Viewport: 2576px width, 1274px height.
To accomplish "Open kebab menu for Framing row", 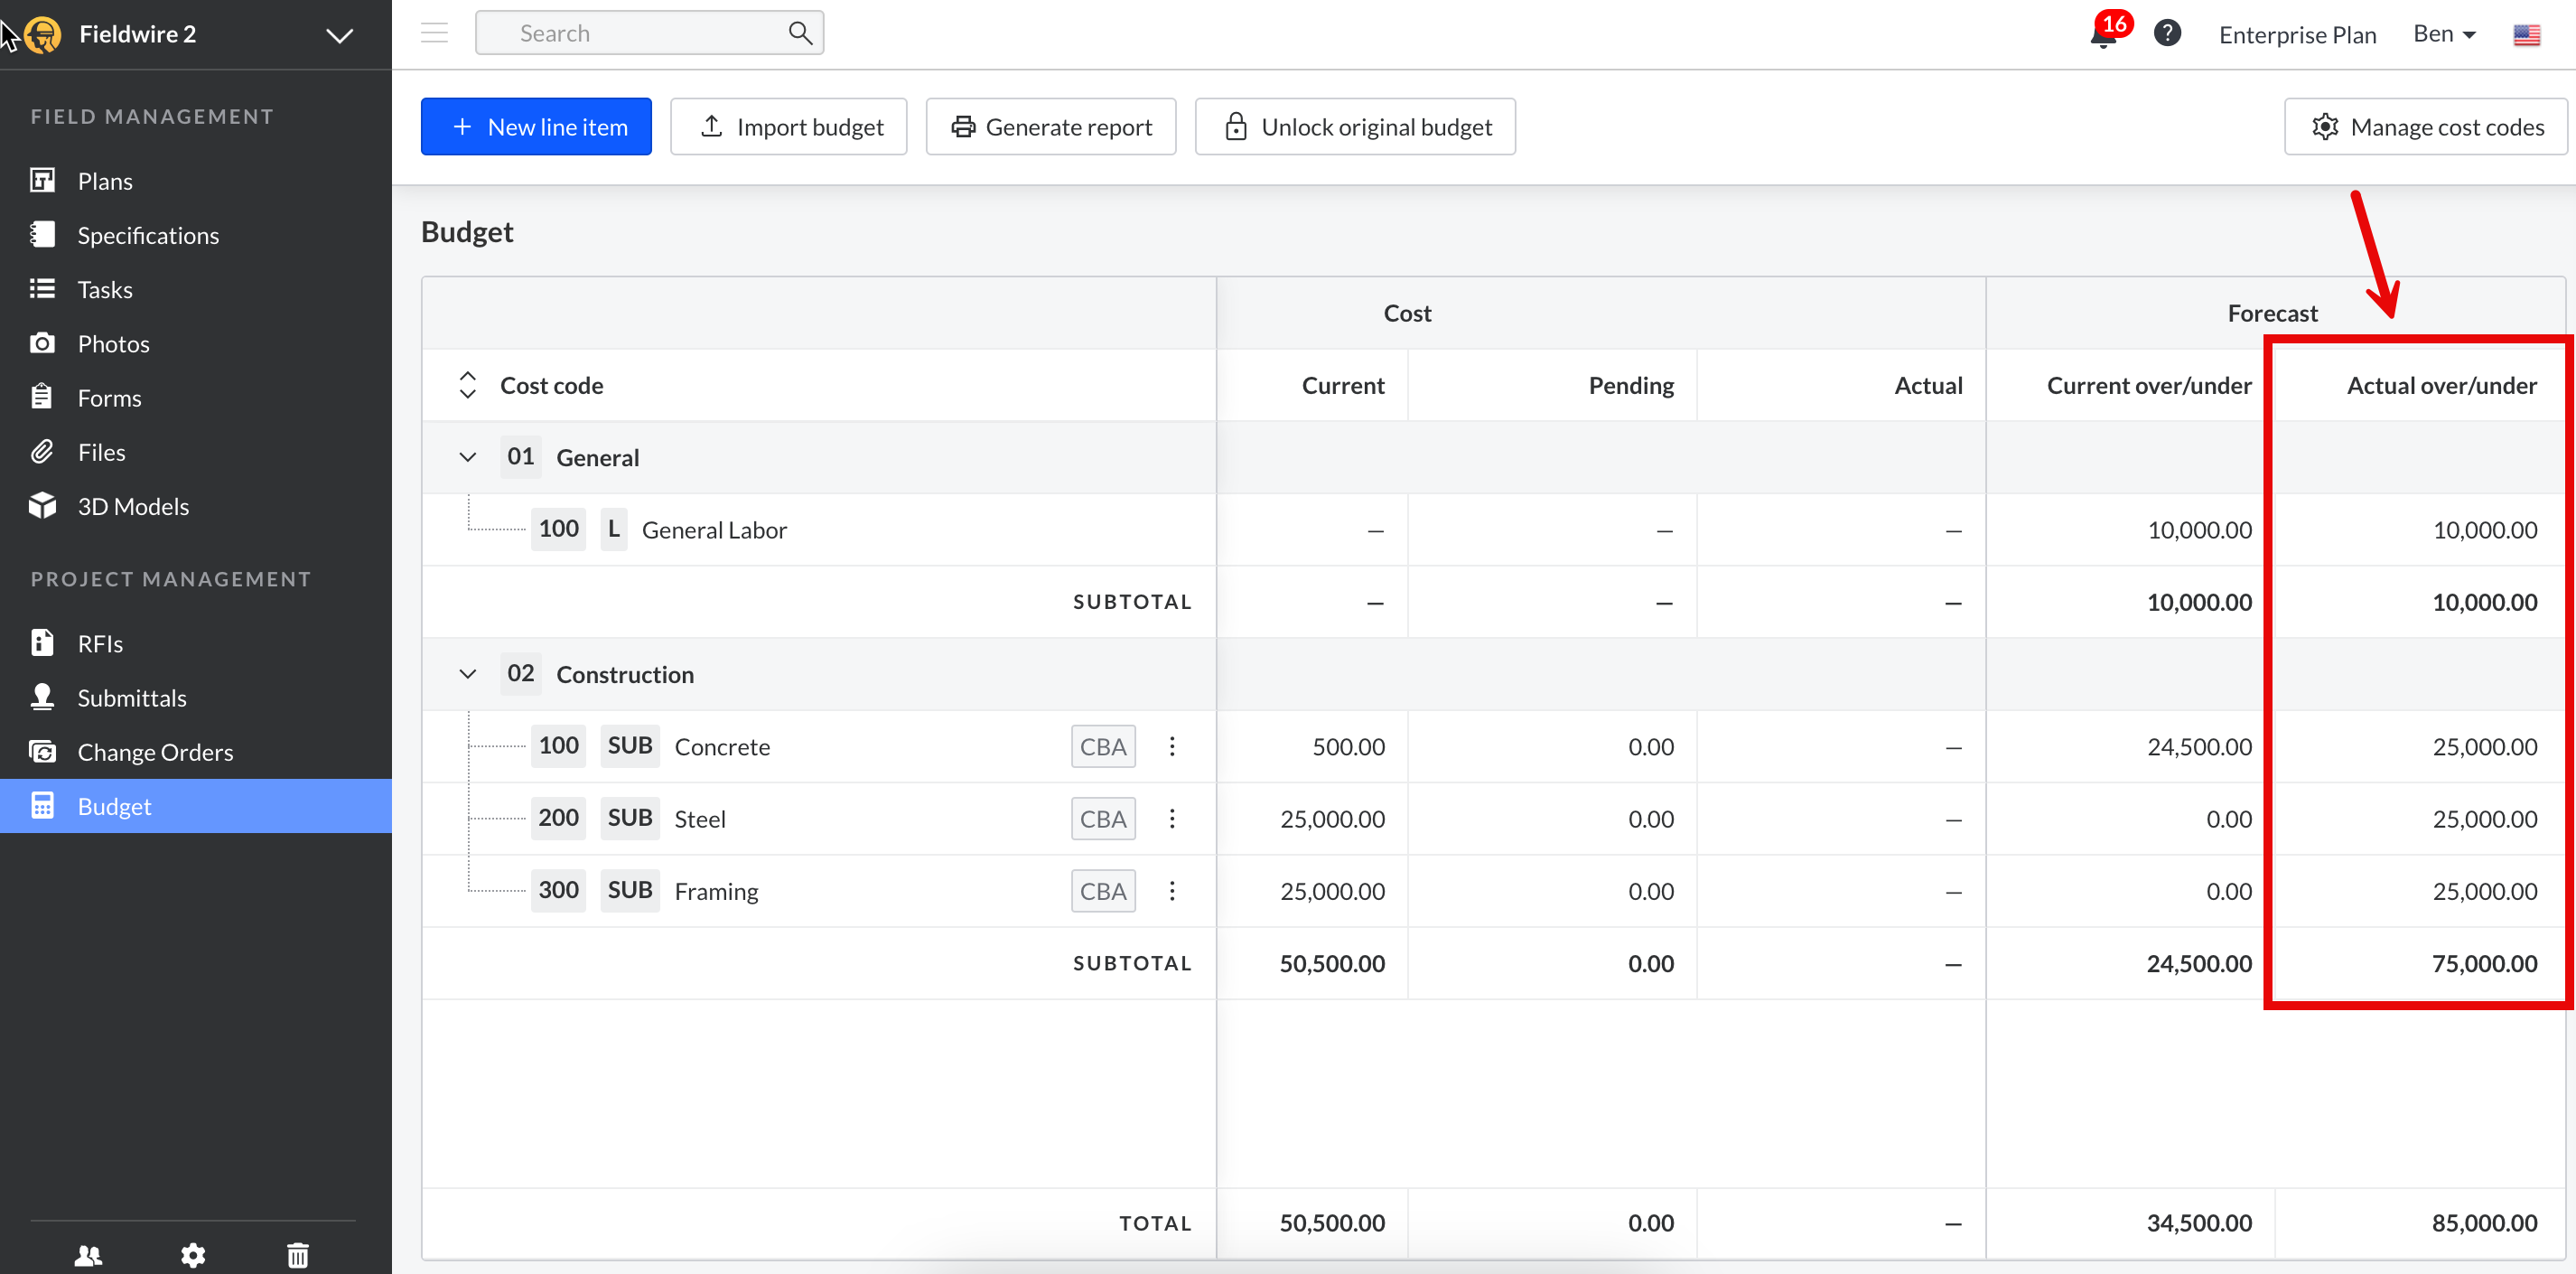I will [1172, 890].
